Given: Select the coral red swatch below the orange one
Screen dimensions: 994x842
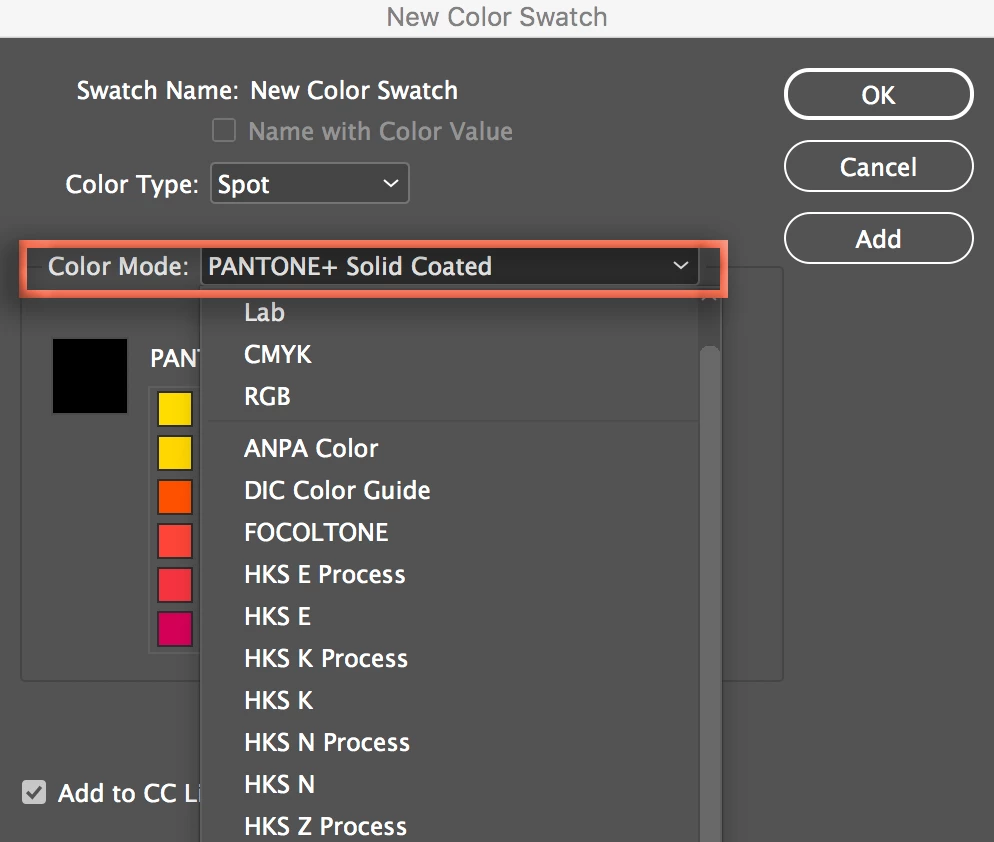Looking at the screenshot, I should point(174,540).
